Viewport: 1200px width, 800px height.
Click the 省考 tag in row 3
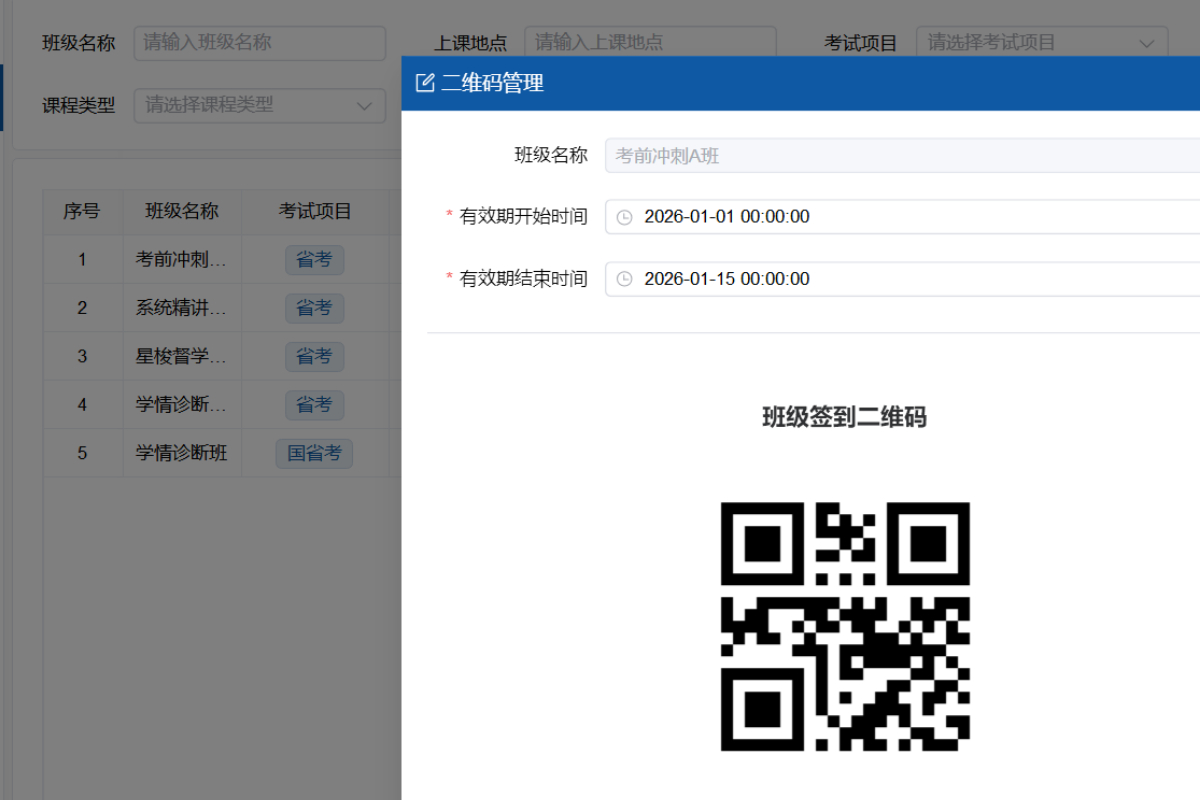coord(314,357)
